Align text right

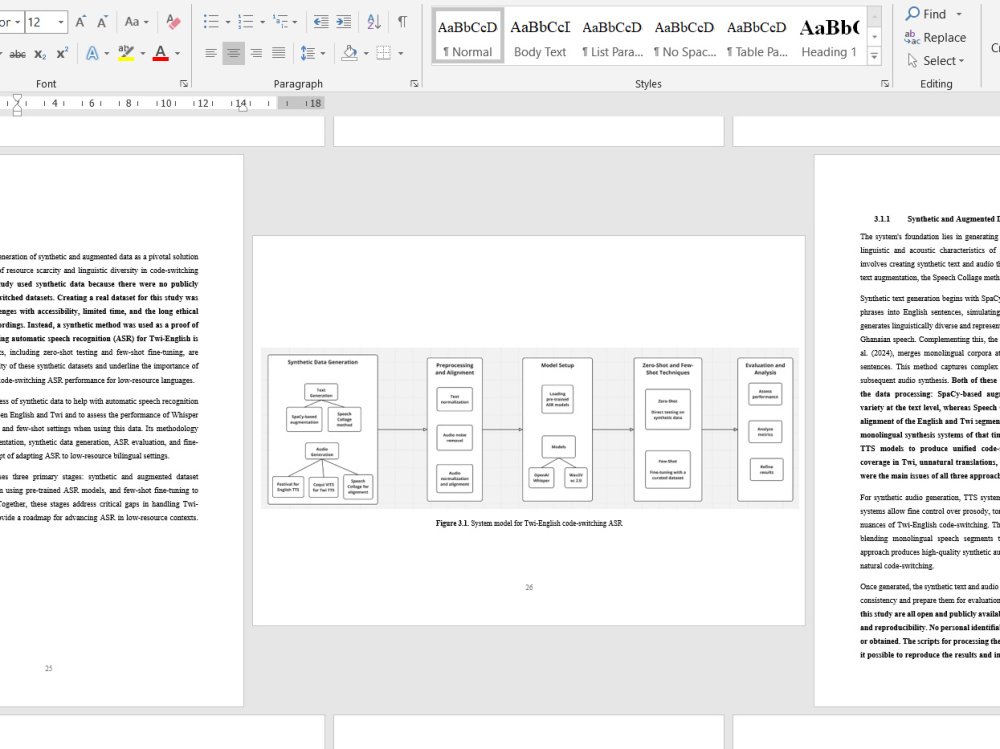pyautogui.click(x=256, y=53)
